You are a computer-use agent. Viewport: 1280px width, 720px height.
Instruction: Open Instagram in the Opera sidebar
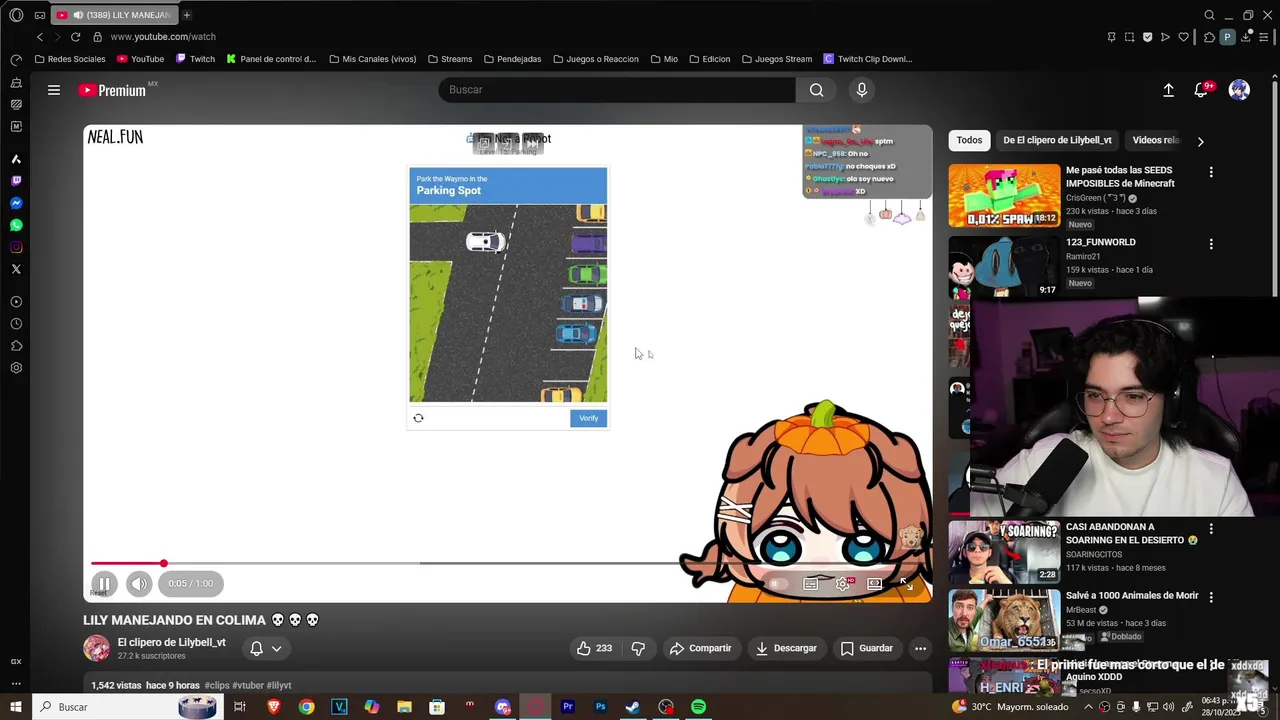16,247
